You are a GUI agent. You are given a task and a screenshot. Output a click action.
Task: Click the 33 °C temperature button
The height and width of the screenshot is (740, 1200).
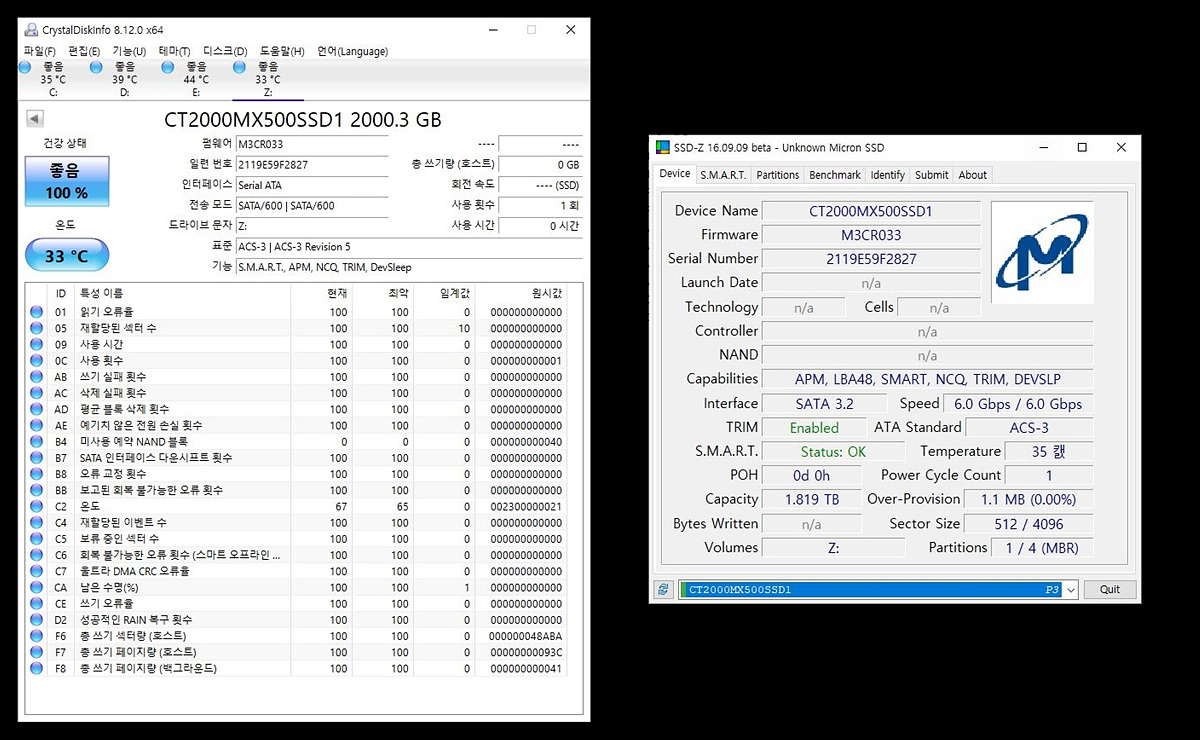(x=67, y=255)
